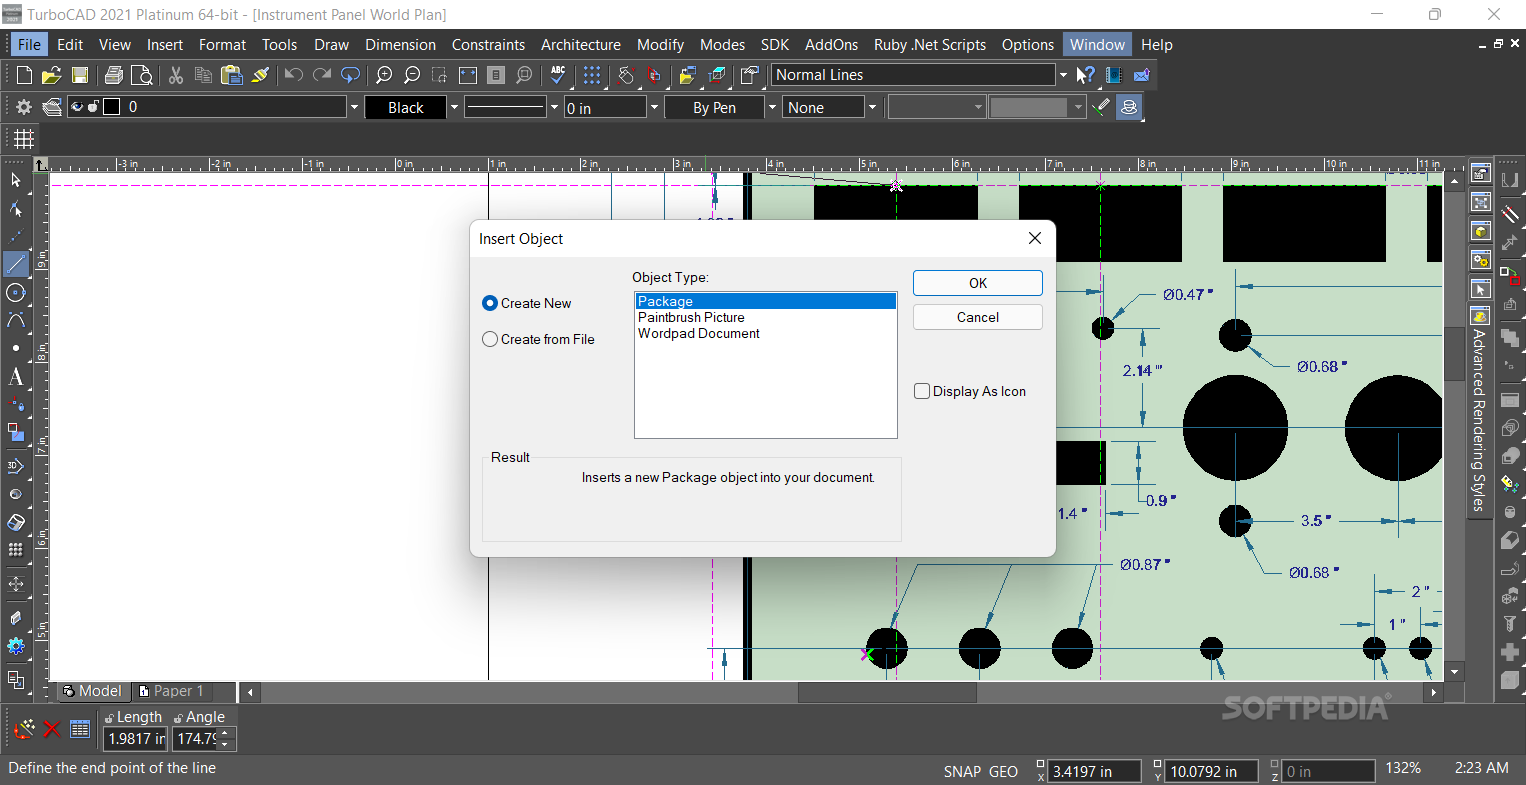Select the Arc tool in the left toolbar

16,320
